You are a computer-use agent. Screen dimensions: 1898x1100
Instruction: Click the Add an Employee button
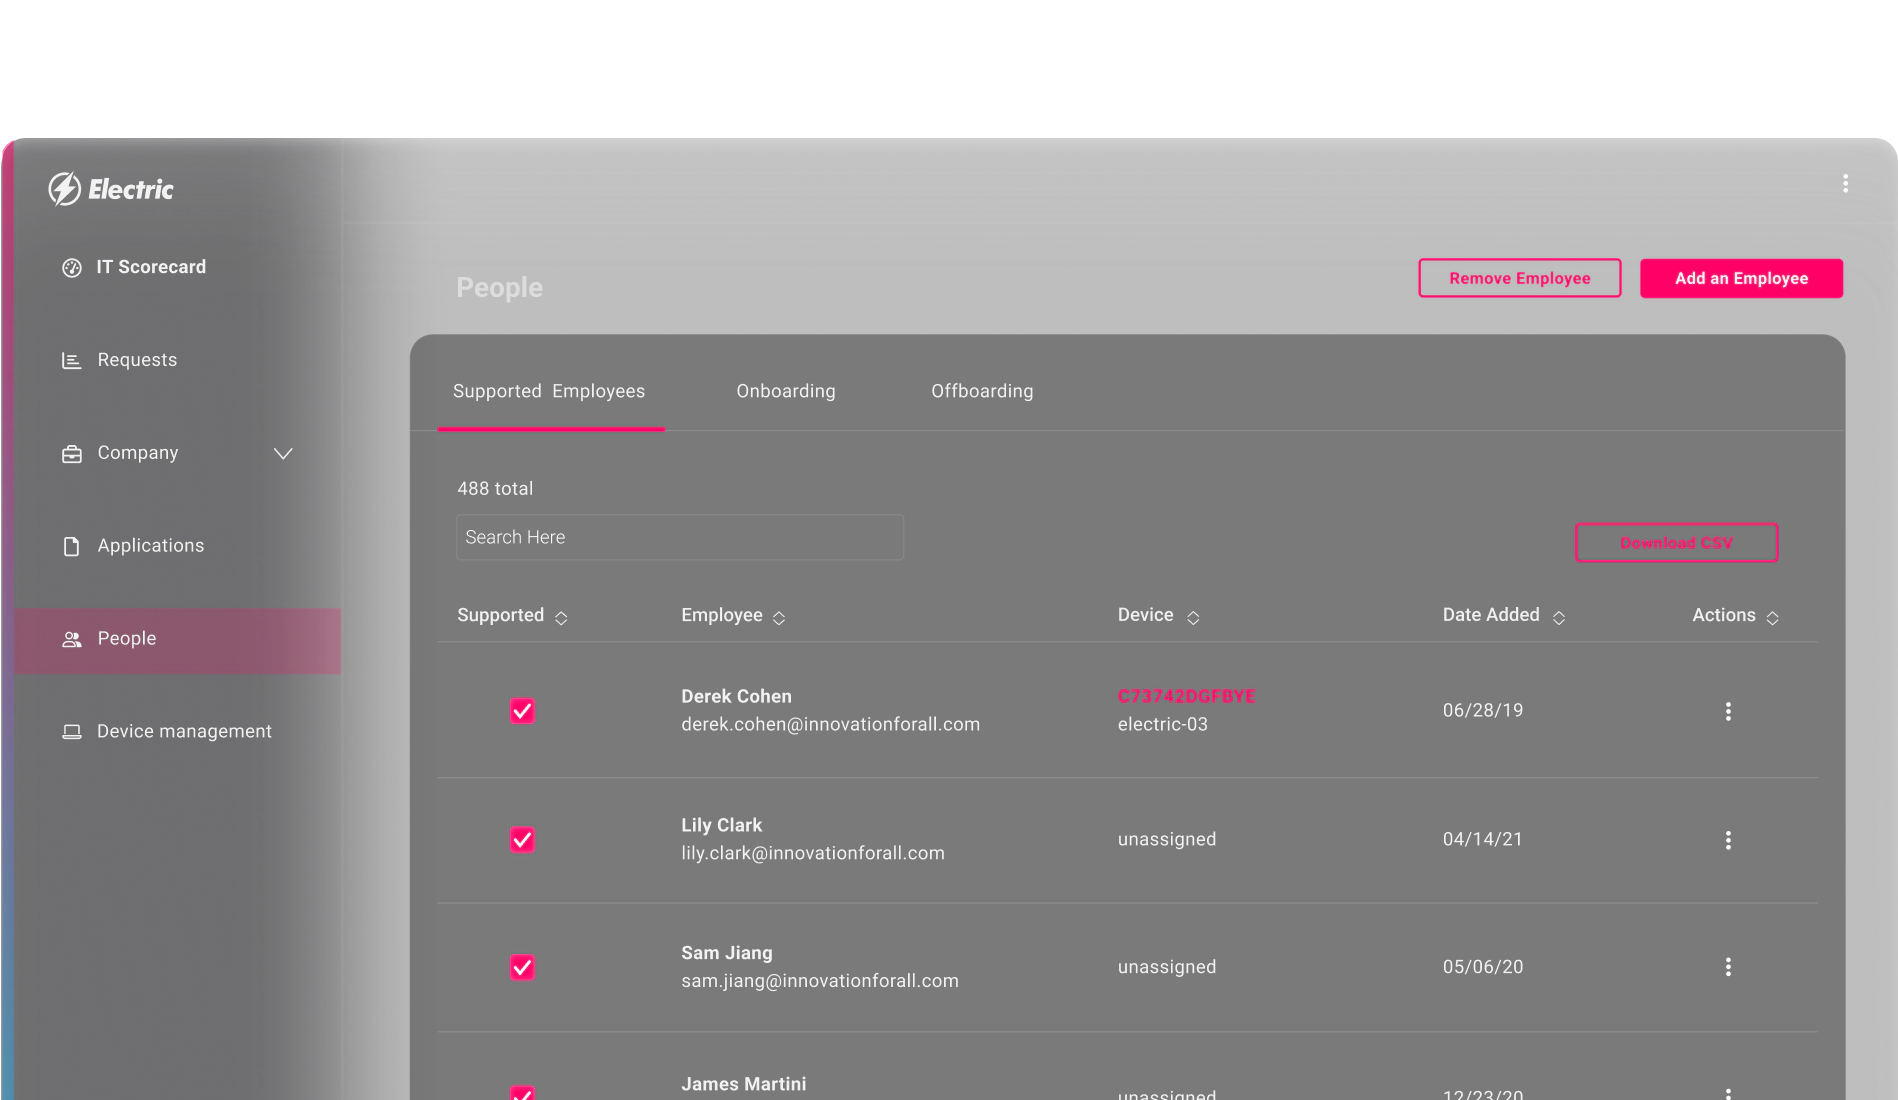[1741, 278]
